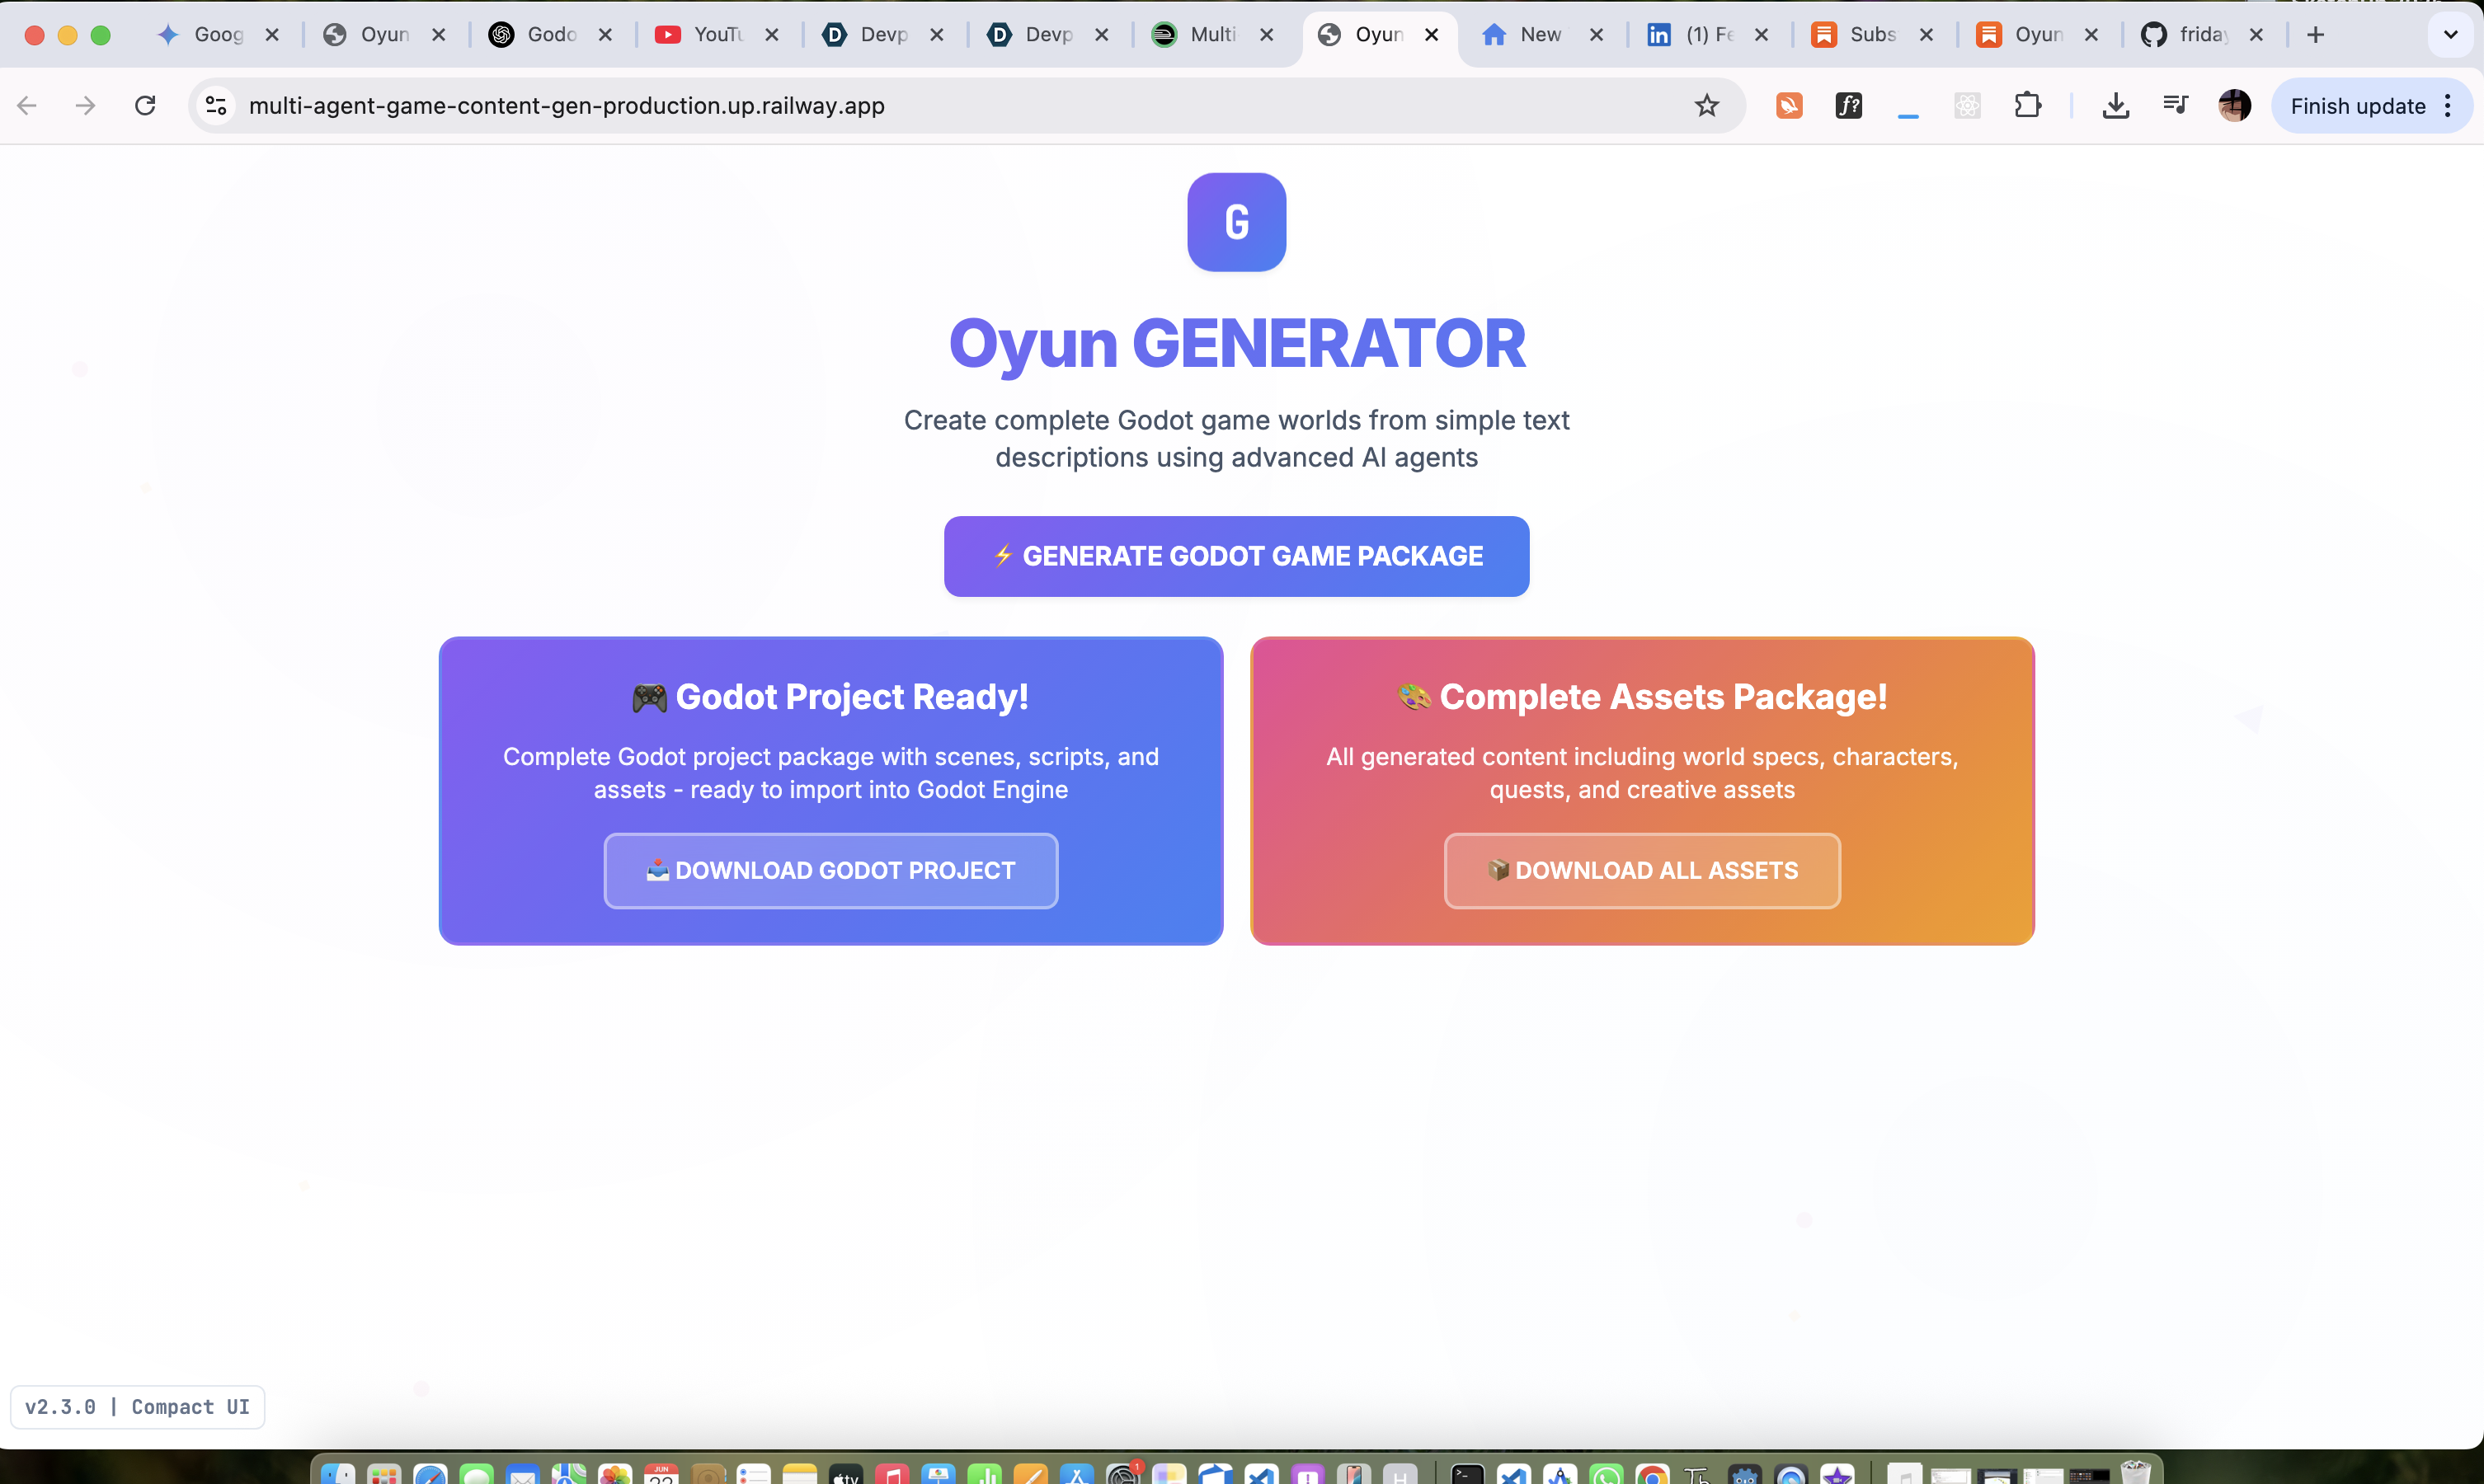
Task: Reload the current page
Action: (x=145, y=105)
